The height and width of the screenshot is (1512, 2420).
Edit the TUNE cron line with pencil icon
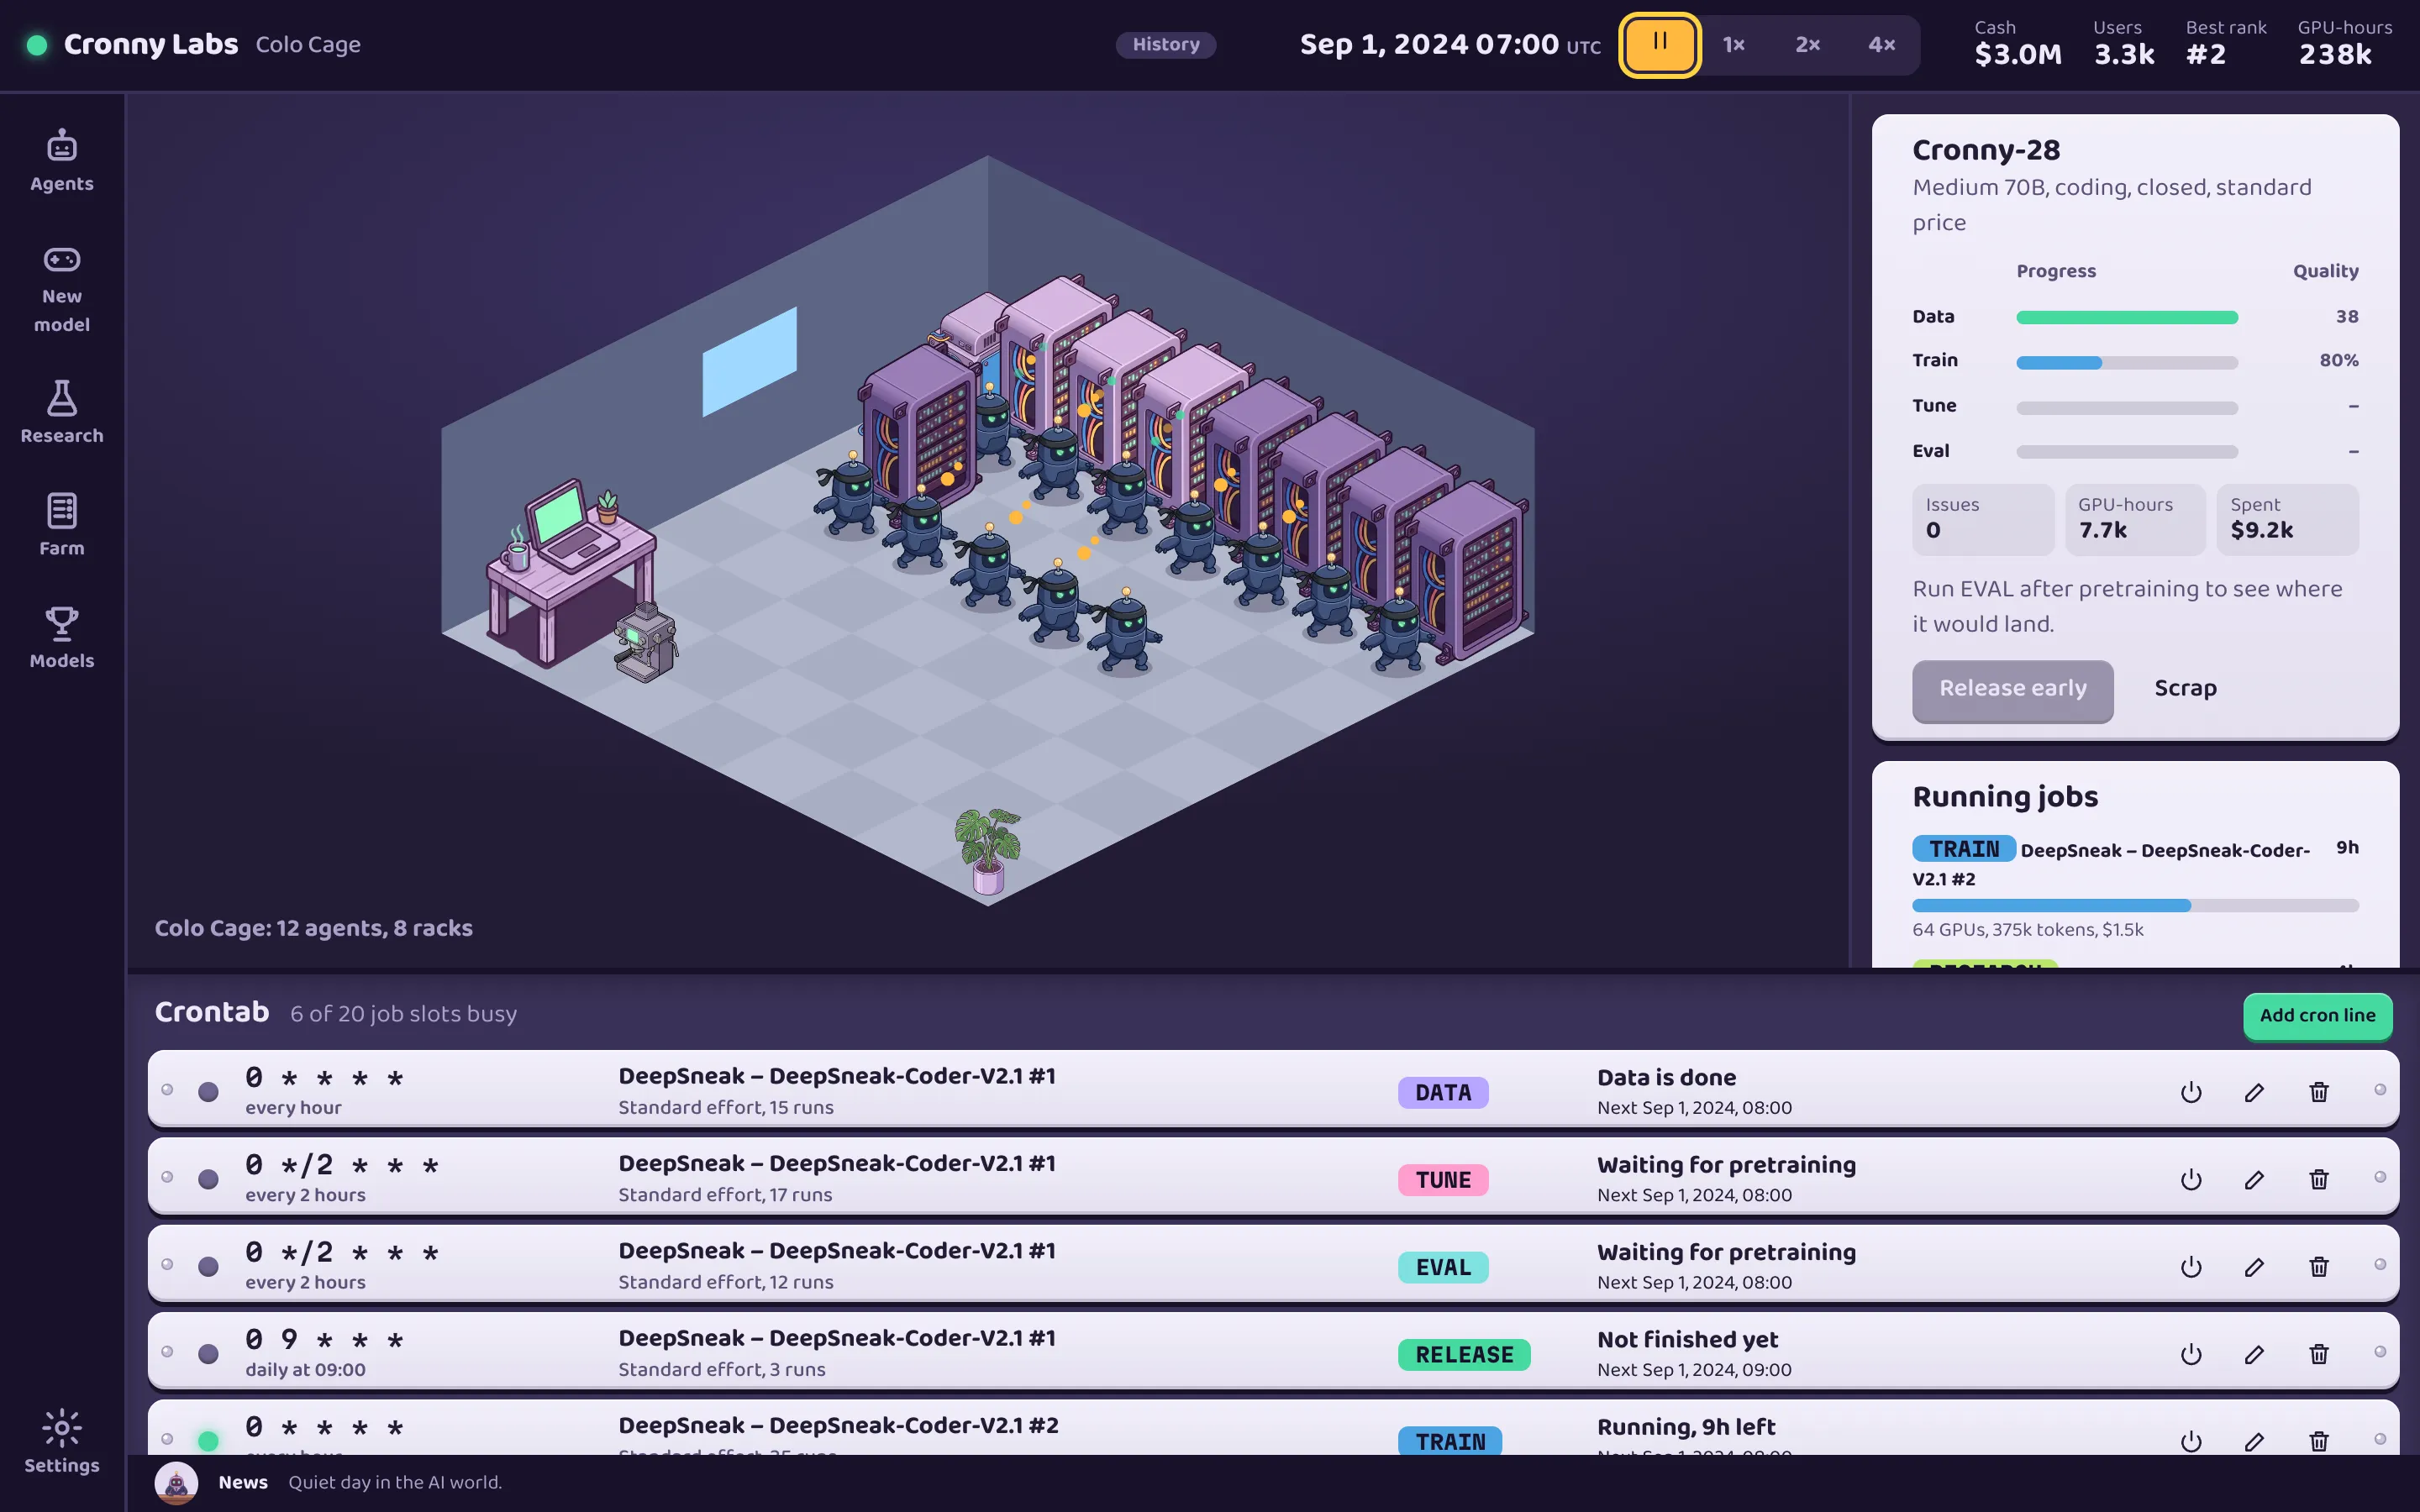(x=2254, y=1179)
